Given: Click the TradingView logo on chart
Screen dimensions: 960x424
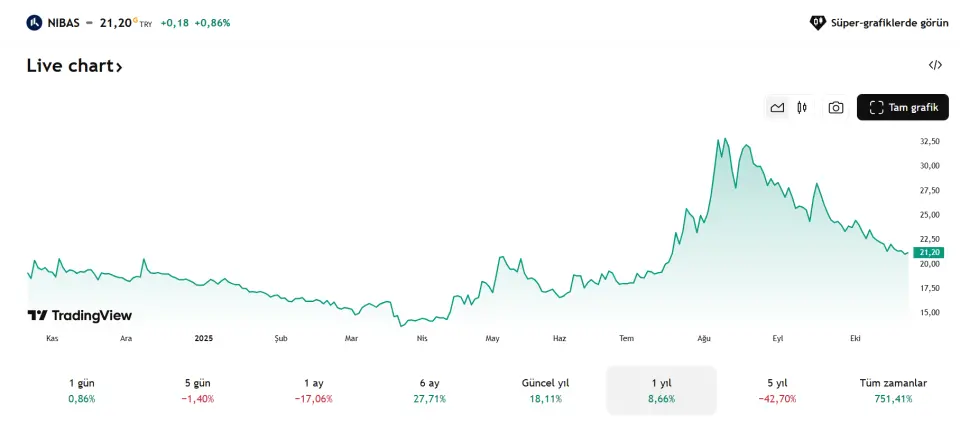Looking at the screenshot, I should pyautogui.click(x=79, y=315).
